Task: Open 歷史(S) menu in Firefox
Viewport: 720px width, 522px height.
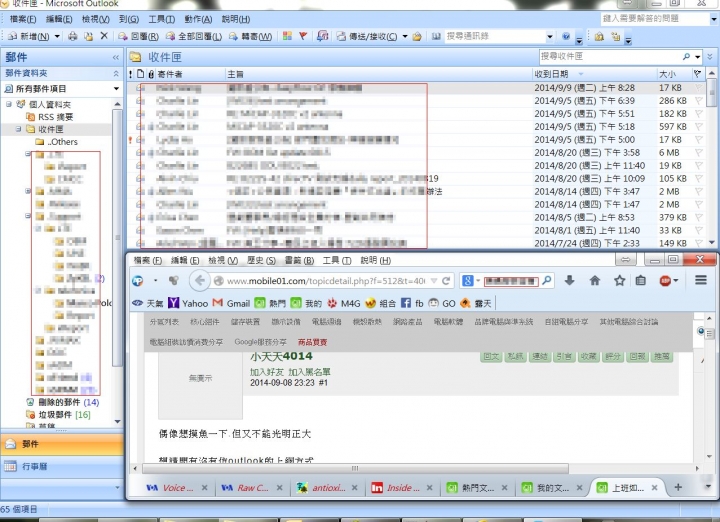Action: point(261,260)
